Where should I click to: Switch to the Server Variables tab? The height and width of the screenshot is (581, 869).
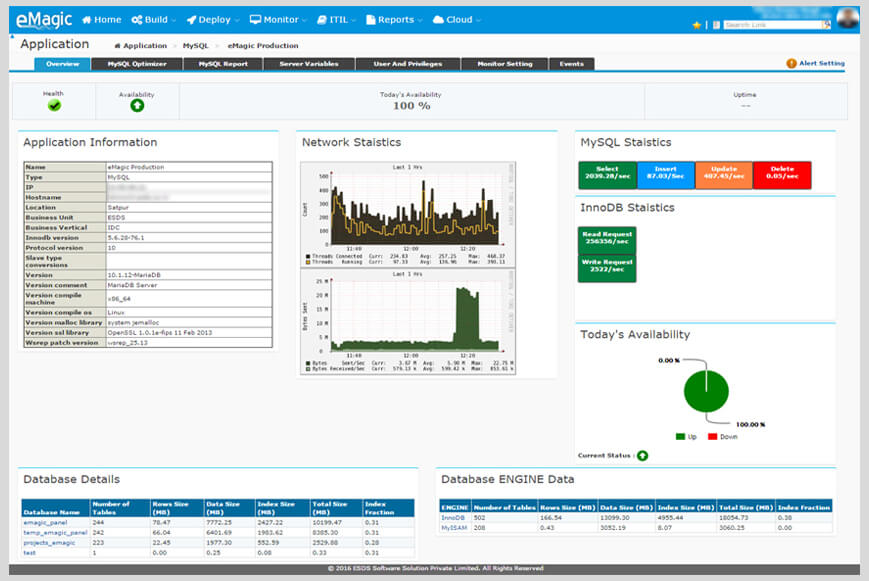point(309,64)
